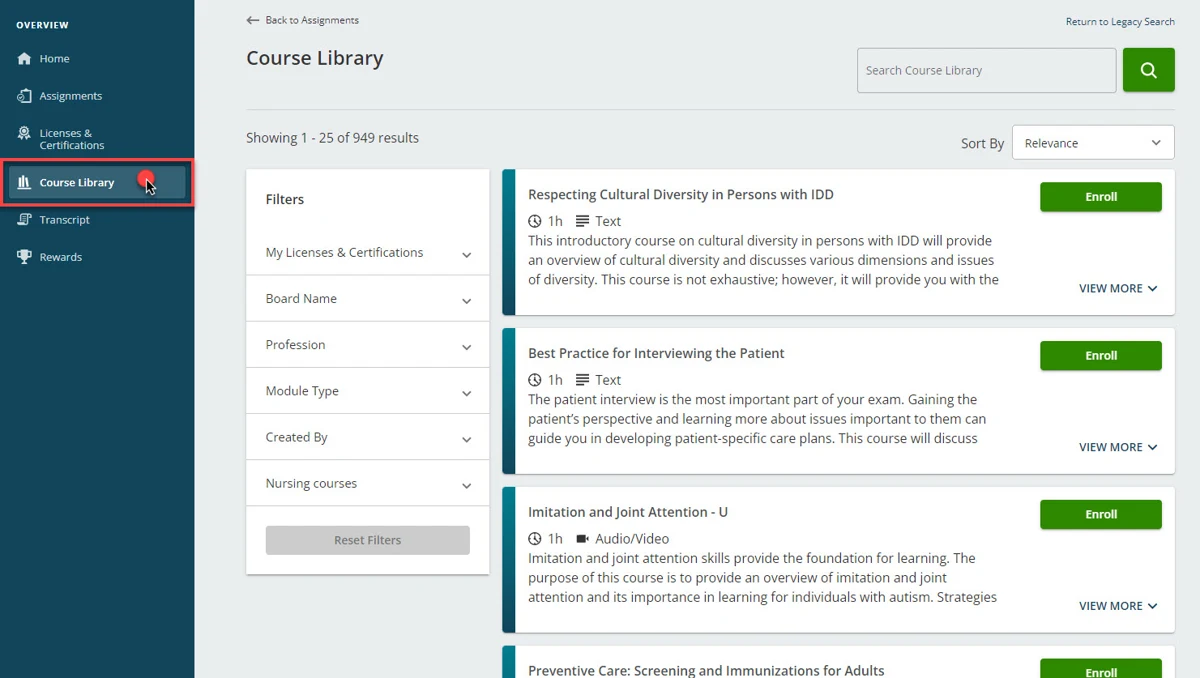Image resolution: width=1200 pixels, height=678 pixels.
Task: Enroll in Respecting Cultural Diversity in Persons with IDD
Action: [x=1101, y=197]
